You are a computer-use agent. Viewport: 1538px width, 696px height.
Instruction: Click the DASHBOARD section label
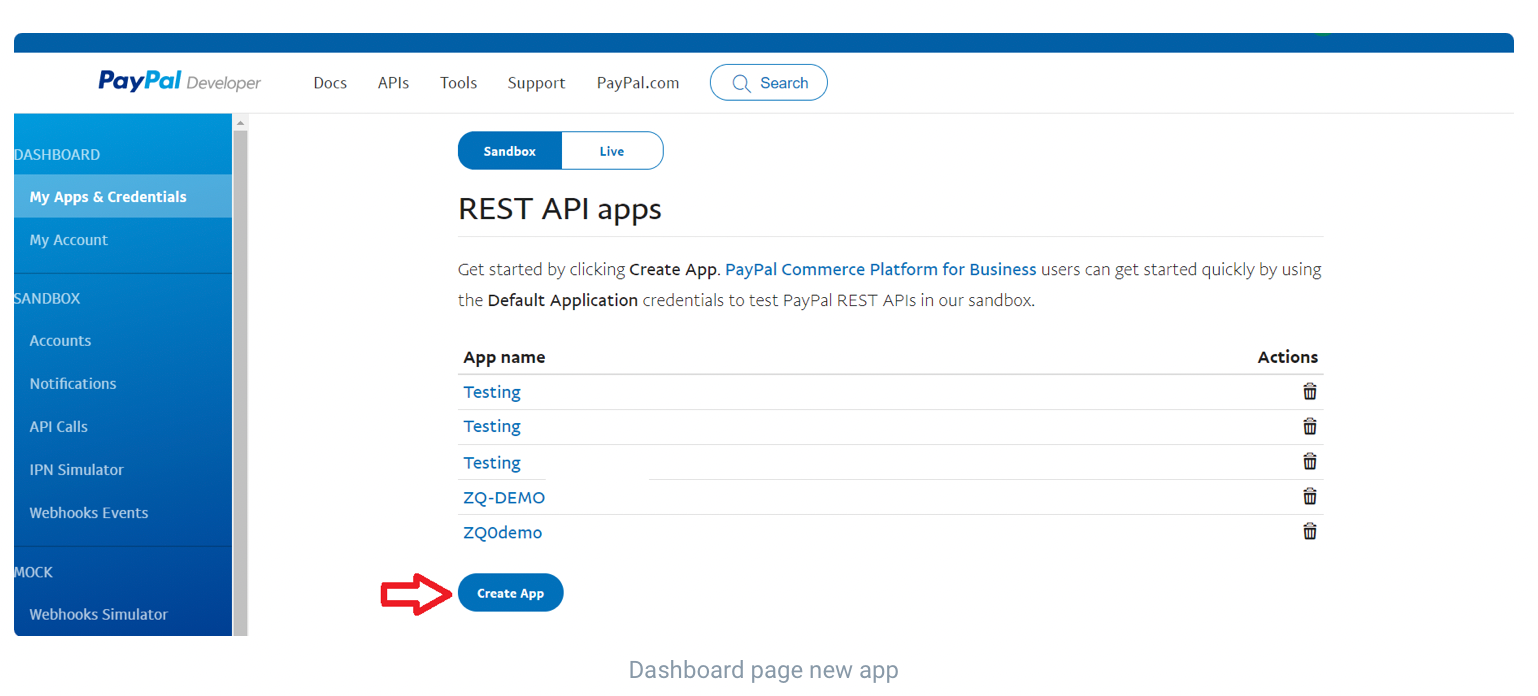[57, 155]
